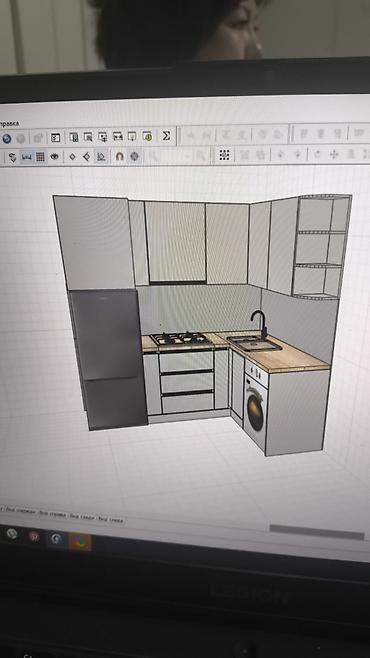The image size is (370, 658).
Task: Click the Sigma summary icon
Action: [x=166, y=136]
